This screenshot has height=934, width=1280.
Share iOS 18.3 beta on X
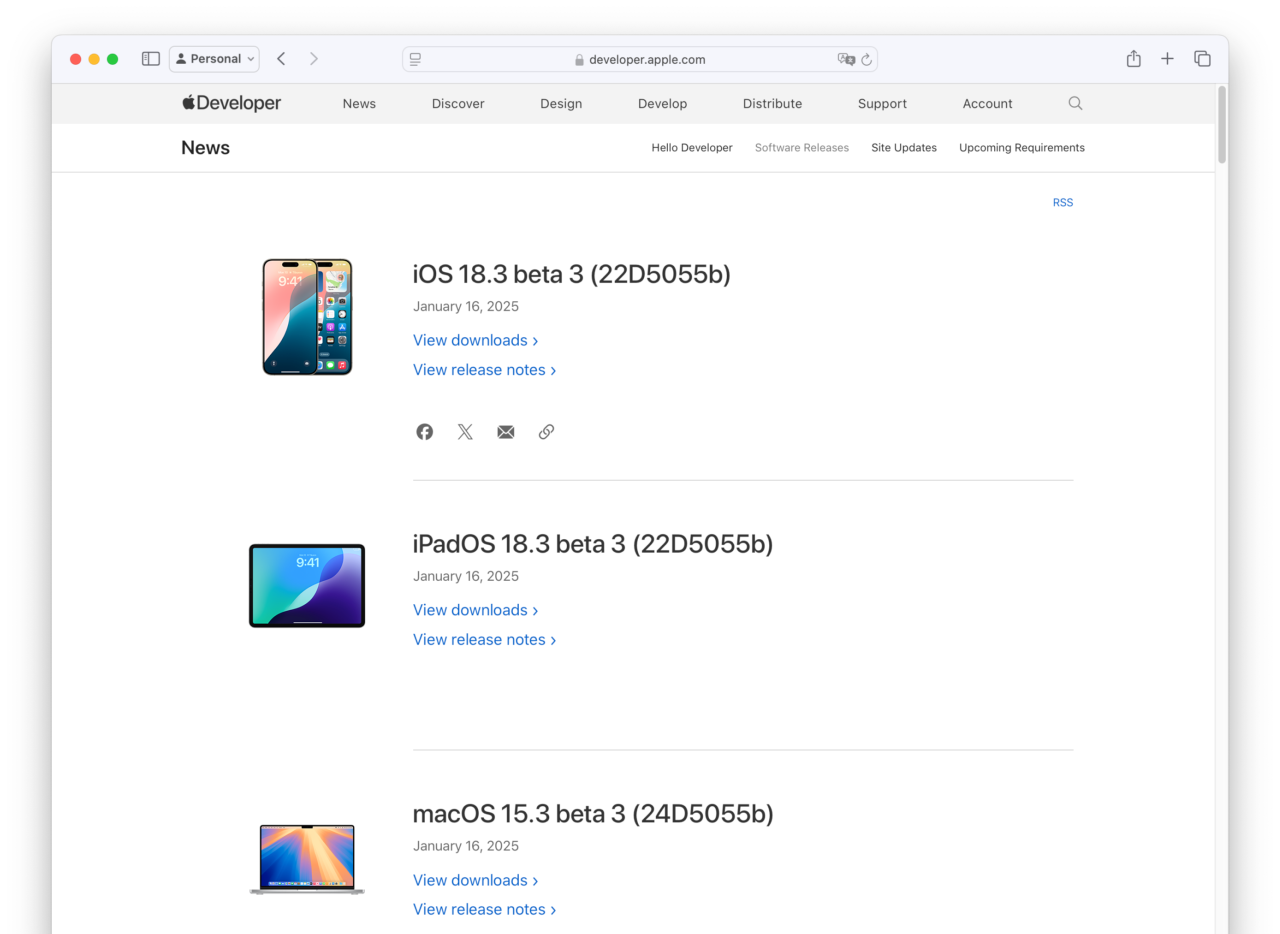coord(465,432)
